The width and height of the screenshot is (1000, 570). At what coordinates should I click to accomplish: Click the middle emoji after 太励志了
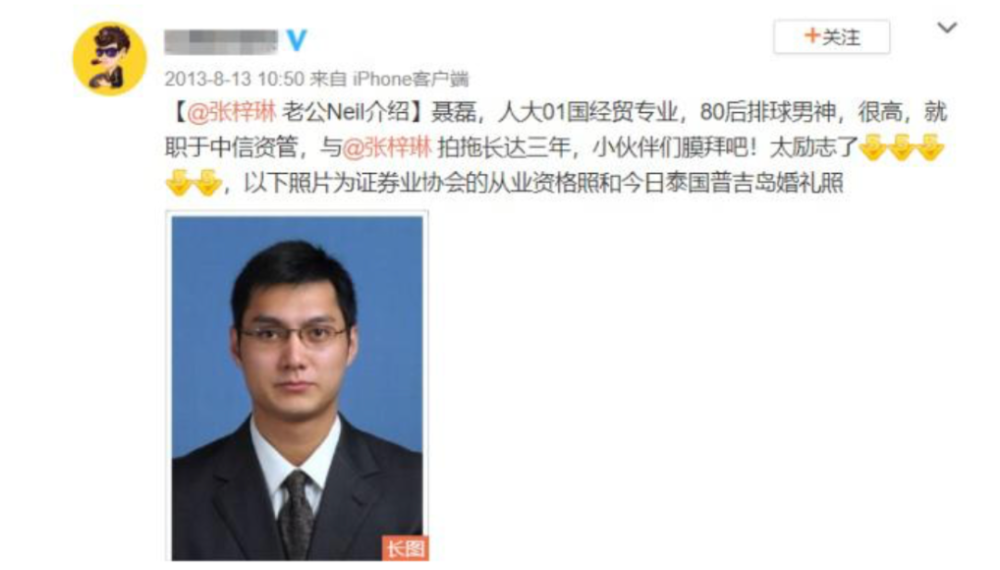click(901, 147)
